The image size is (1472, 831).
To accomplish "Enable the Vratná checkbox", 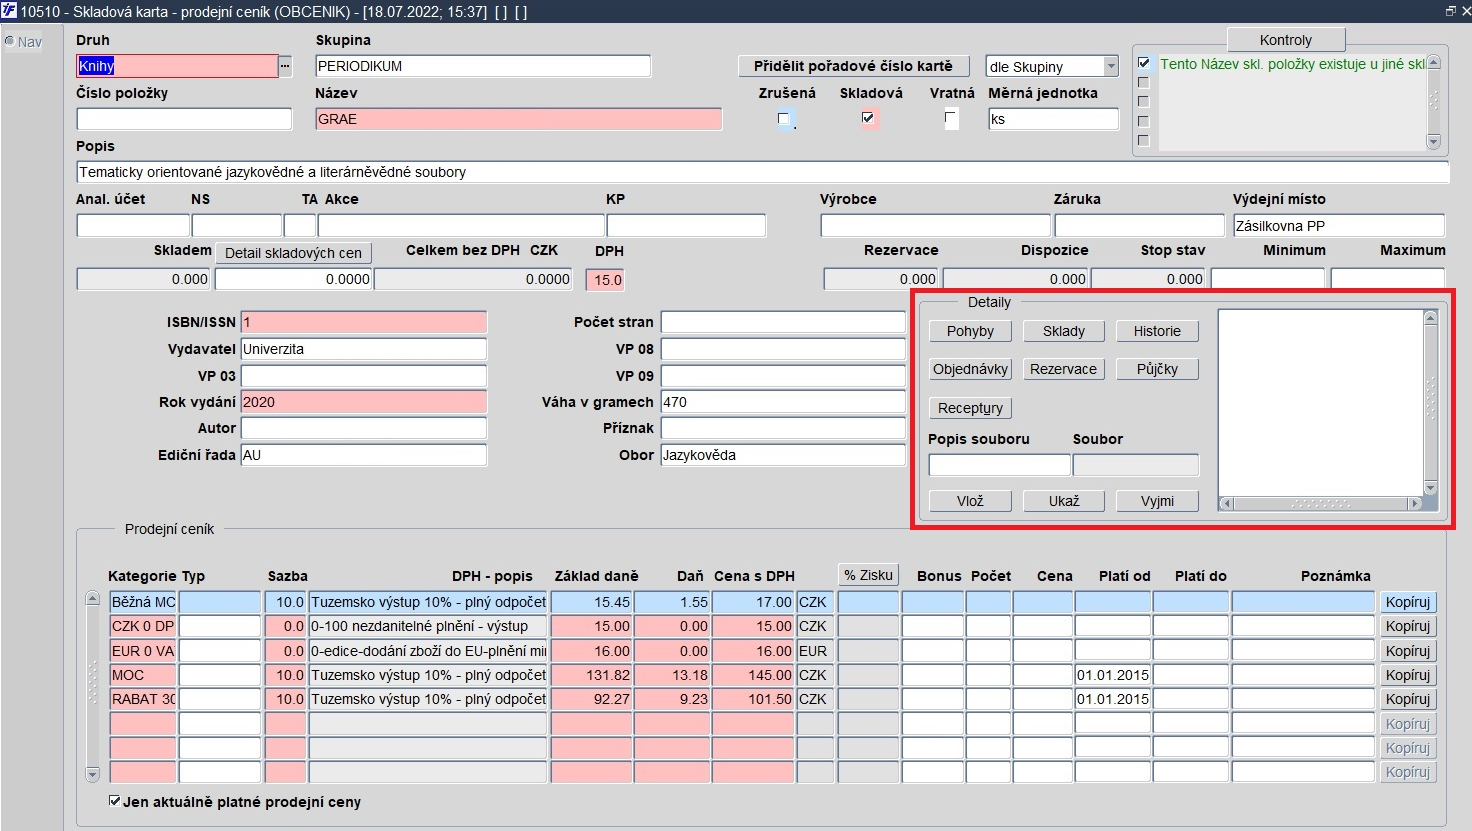I will (951, 118).
